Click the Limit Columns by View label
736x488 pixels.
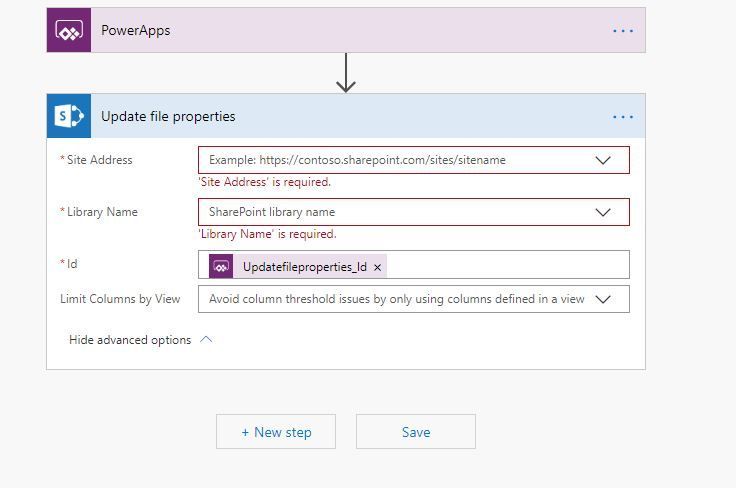click(120, 299)
